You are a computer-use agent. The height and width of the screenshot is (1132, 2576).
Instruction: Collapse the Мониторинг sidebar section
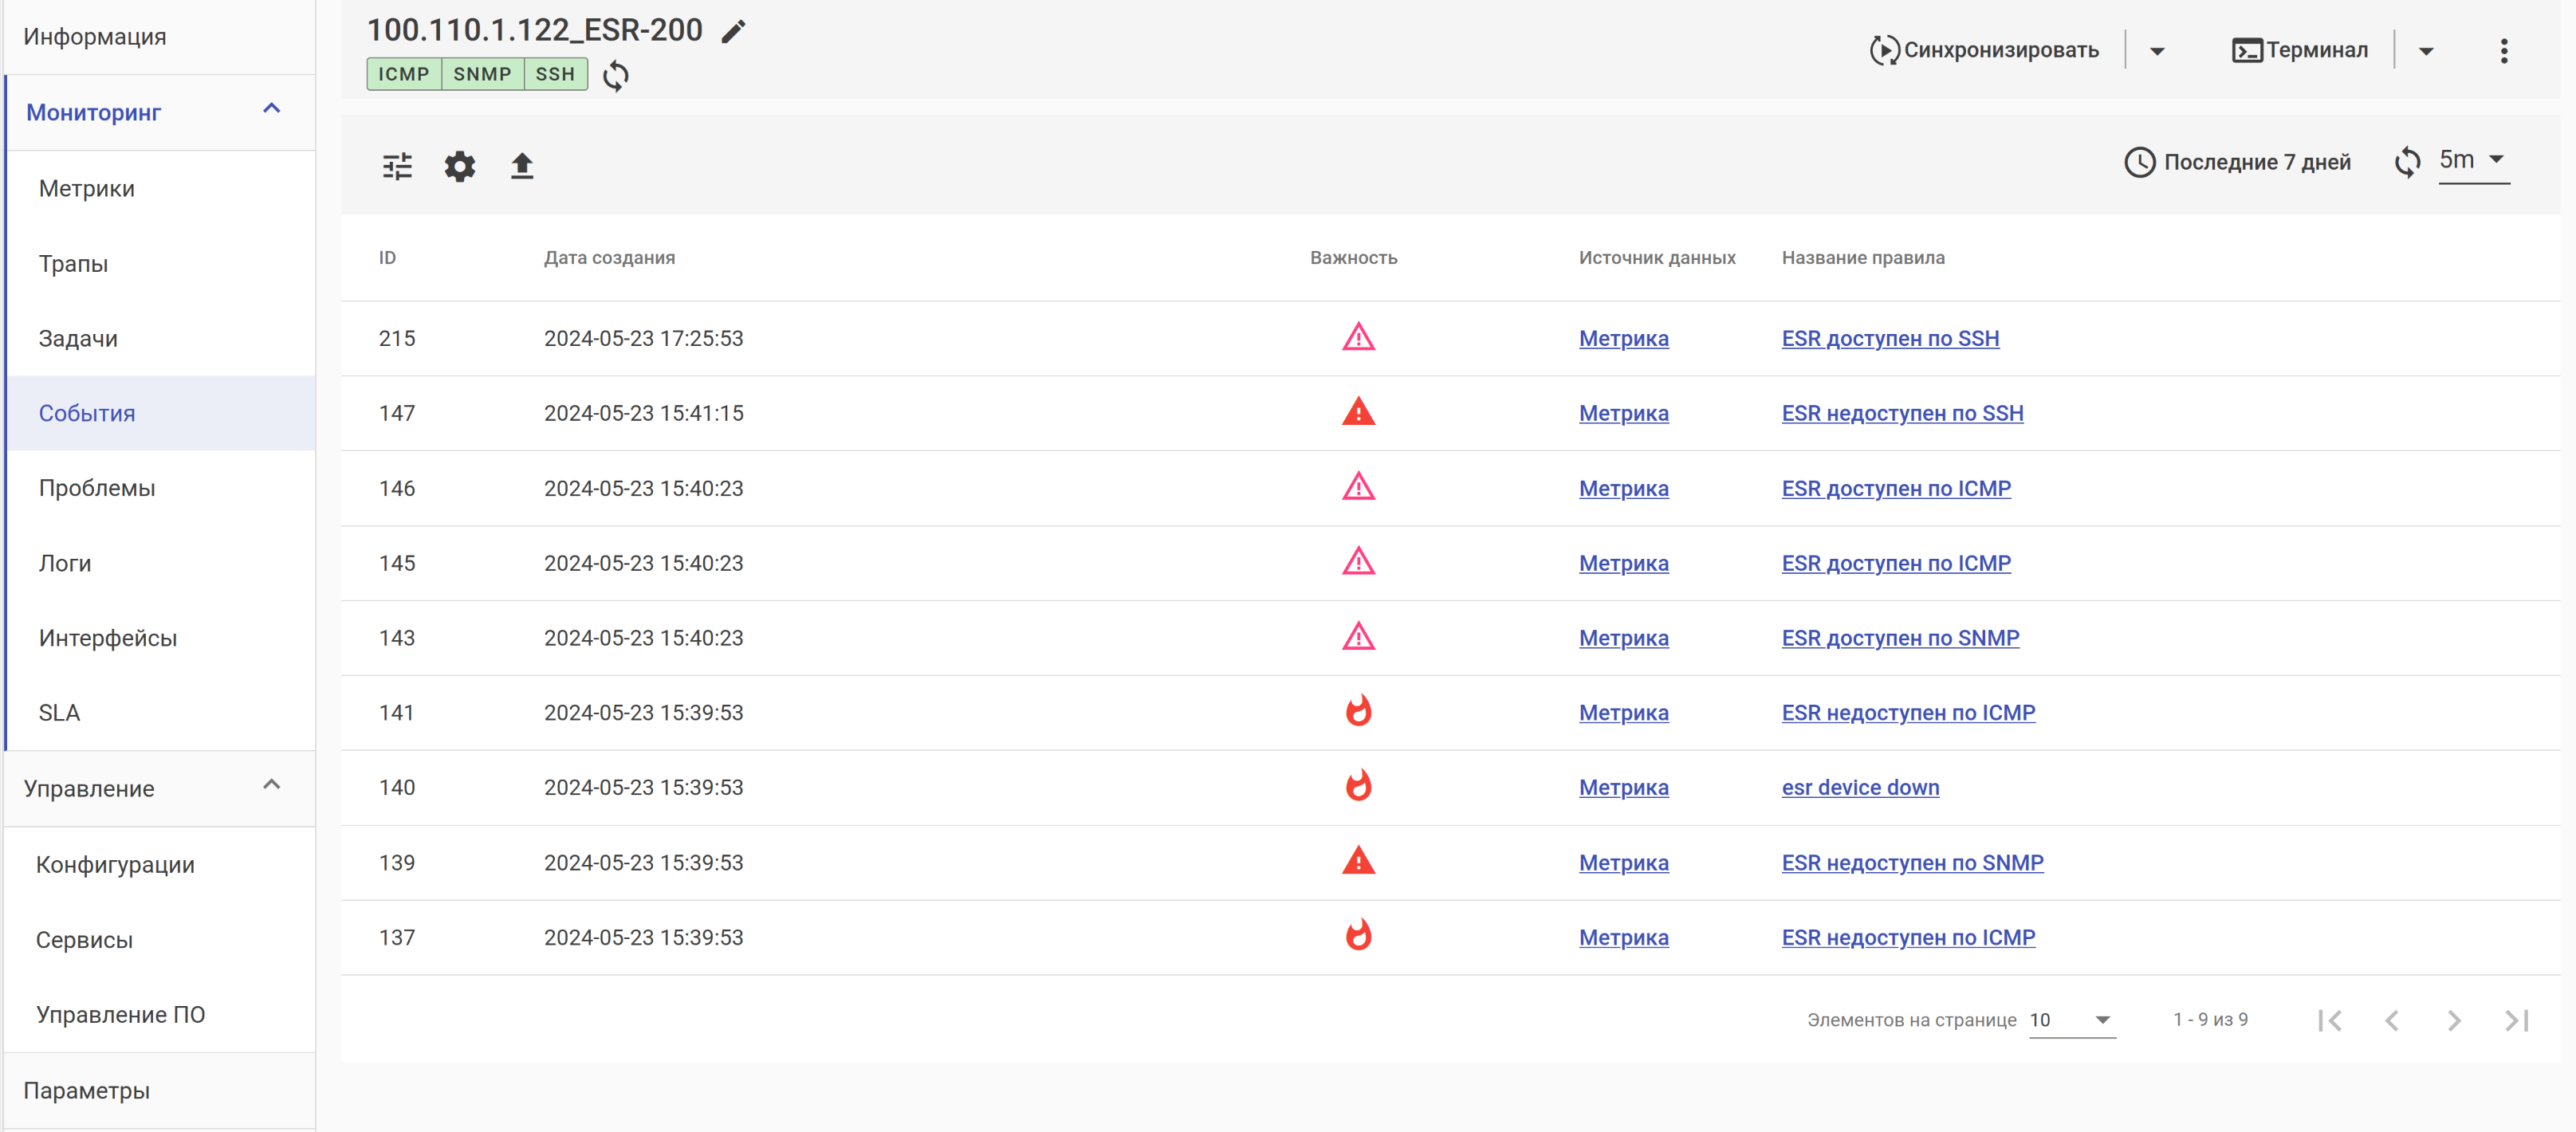pos(271,110)
